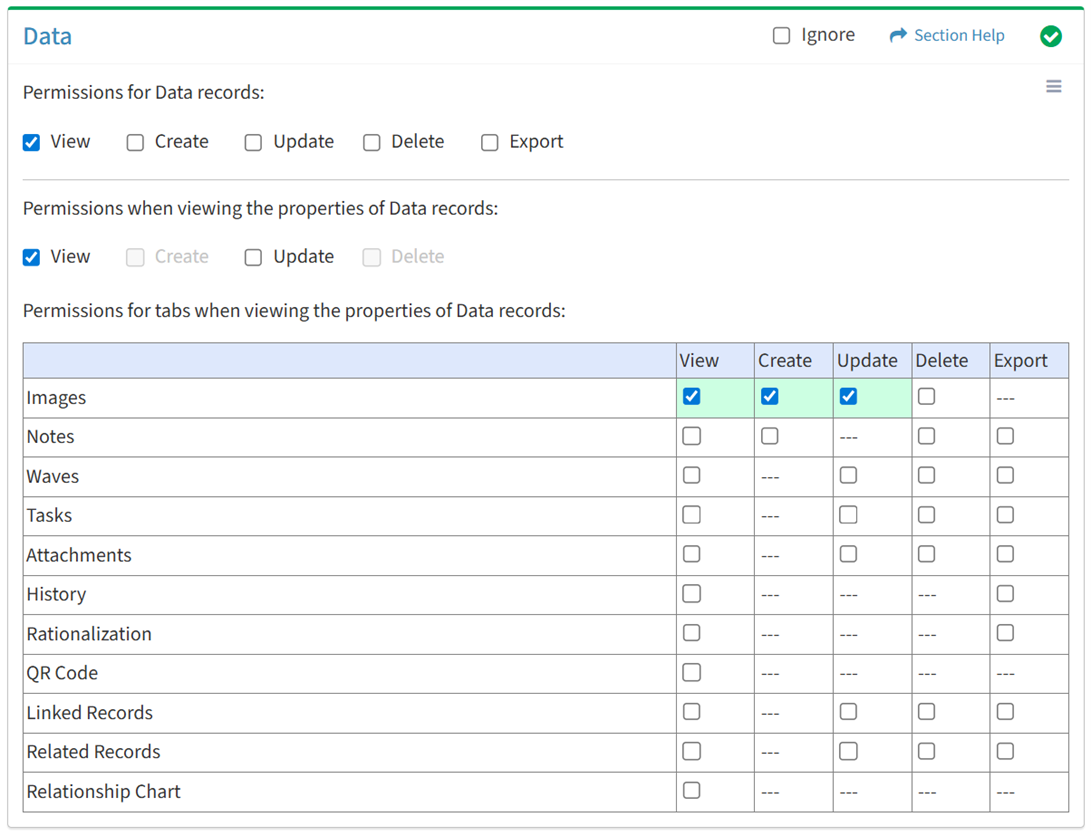Enable Create permission for Data records

point(135,142)
